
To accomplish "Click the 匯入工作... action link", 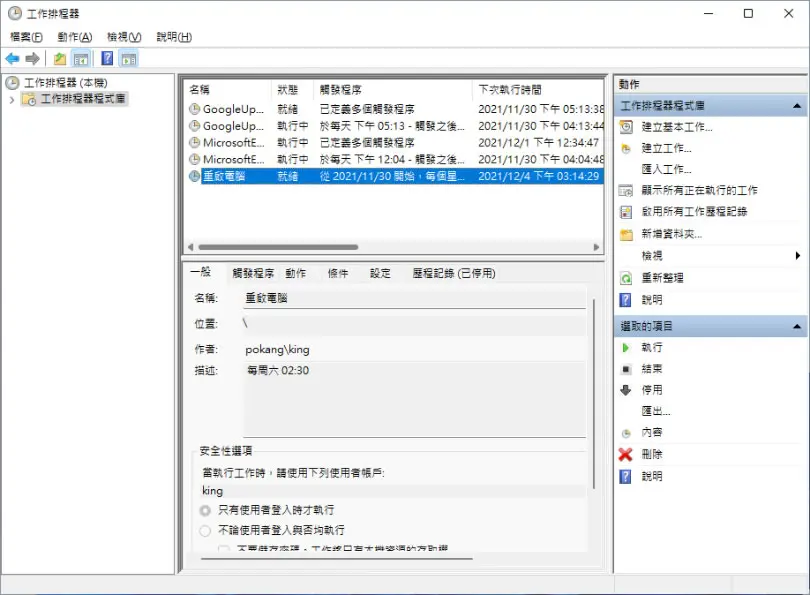I will point(666,169).
